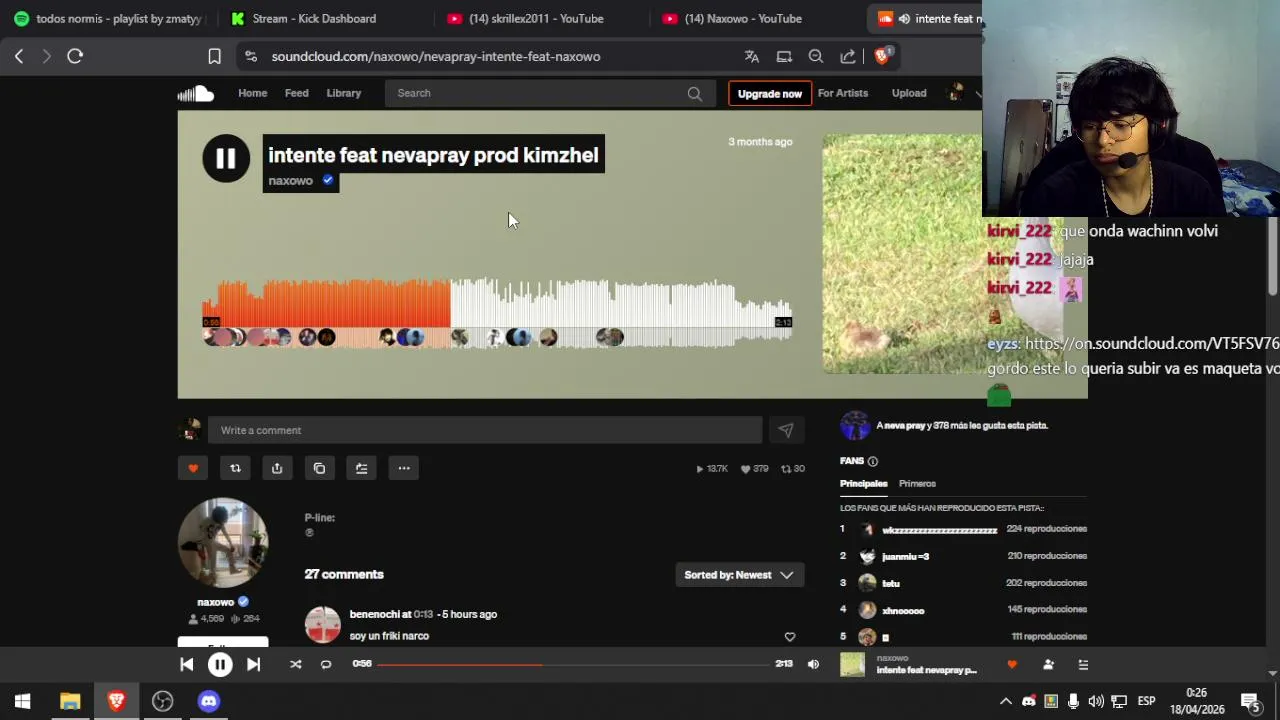Click the Fans info icon

tap(873, 461)
